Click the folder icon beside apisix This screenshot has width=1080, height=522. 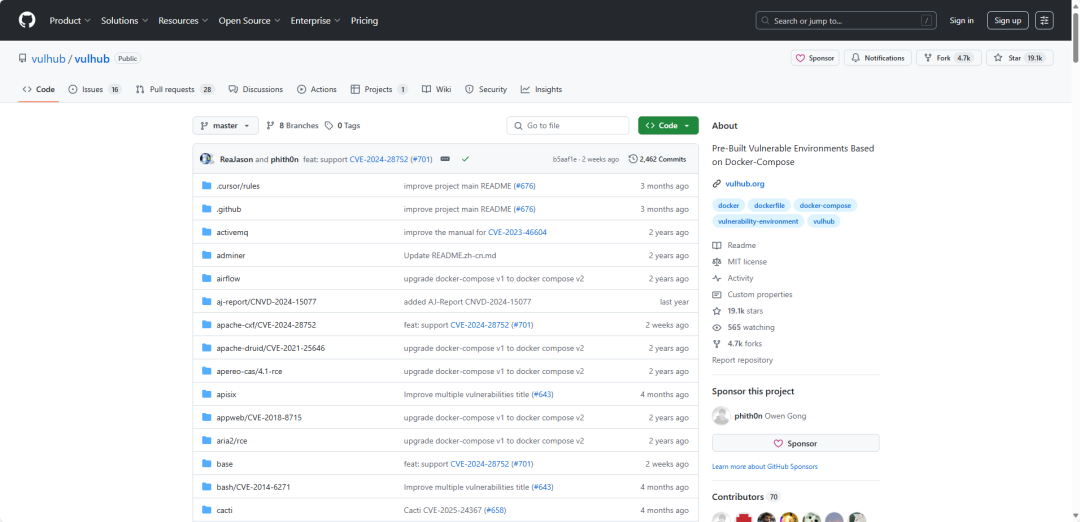206,394
